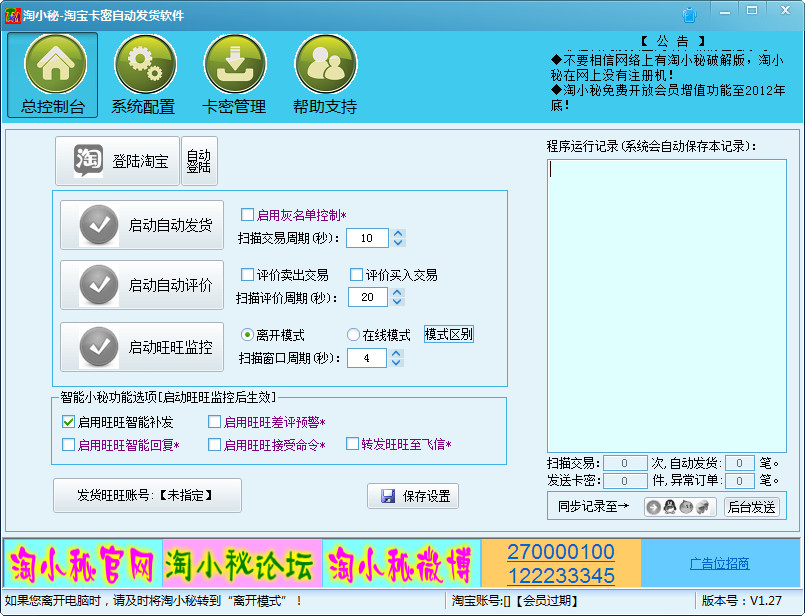Click the 扫描评价周期 value field
Screen dimensions: 805x616
coord(368,297)
